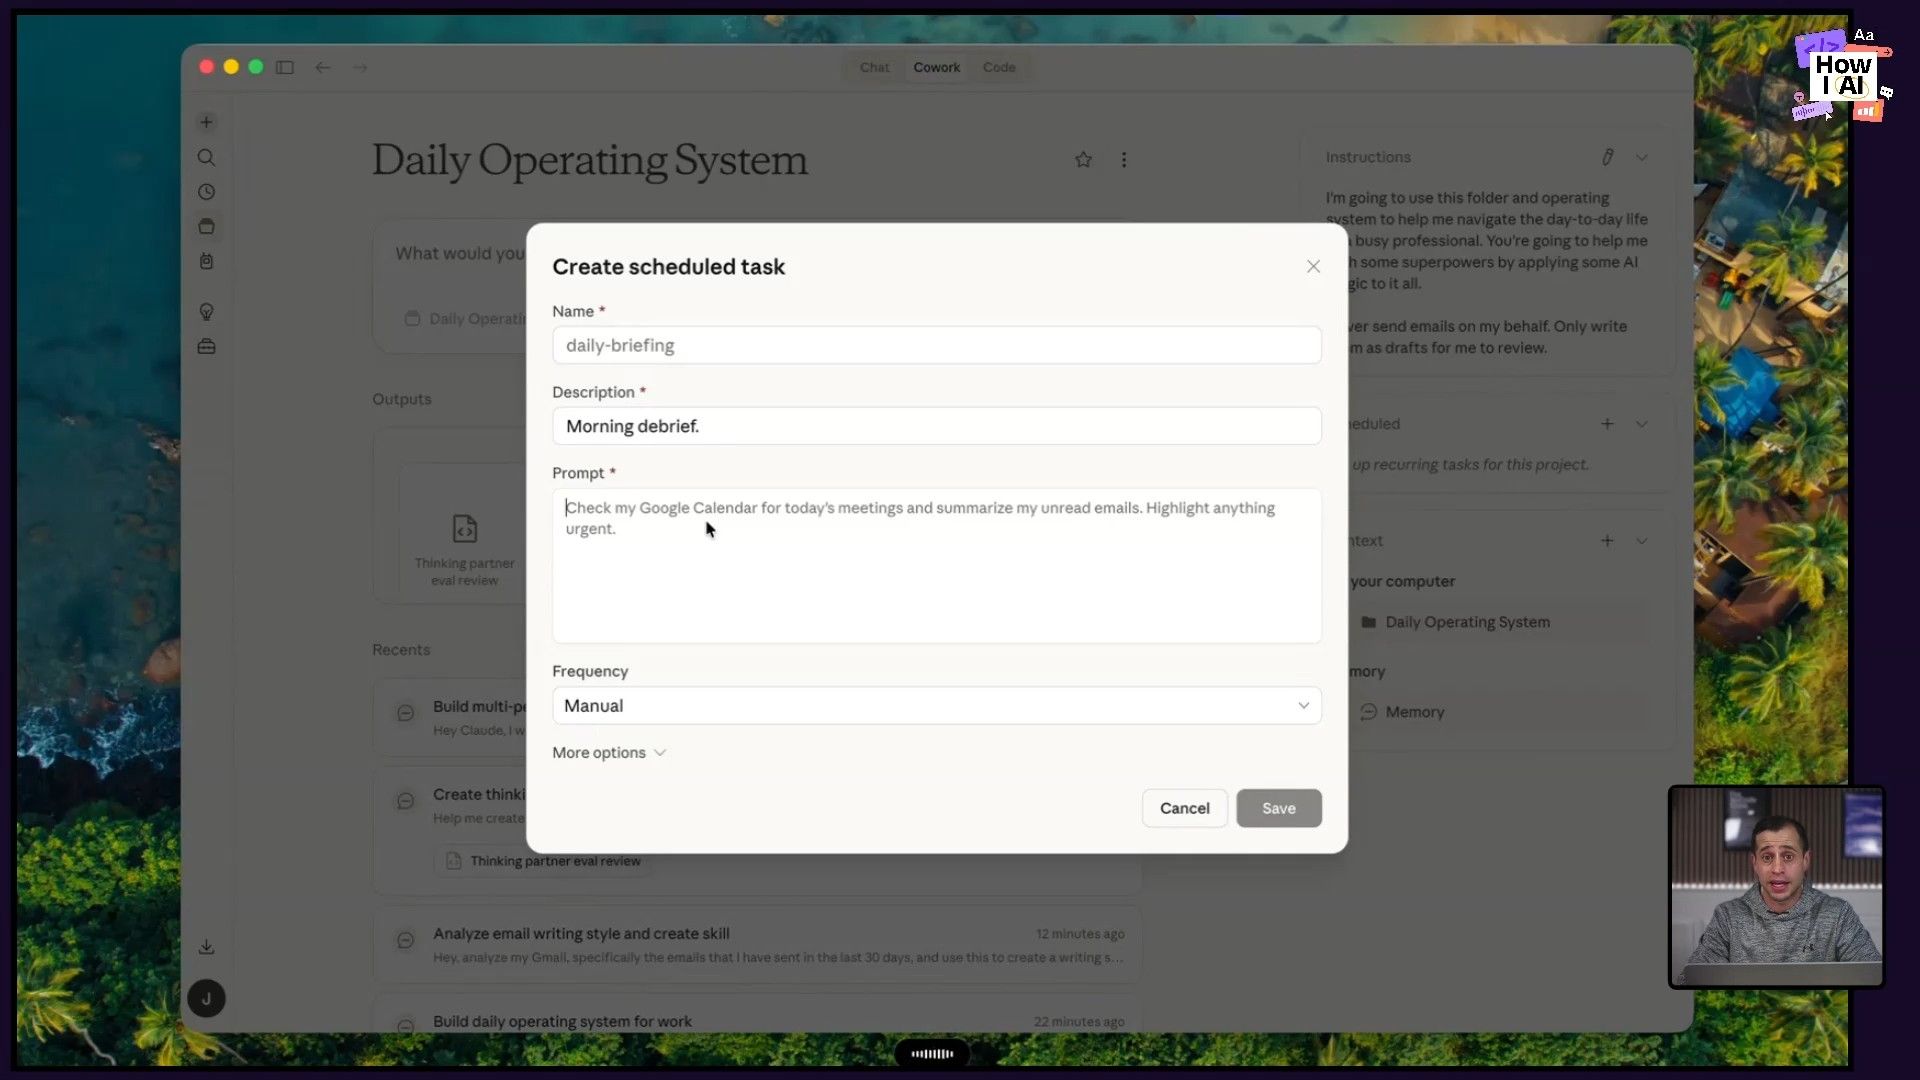This screenshot has width=1920, height=1080.
Task: Click the lightbulb icon in sidebar
Action: click(206, 312)
